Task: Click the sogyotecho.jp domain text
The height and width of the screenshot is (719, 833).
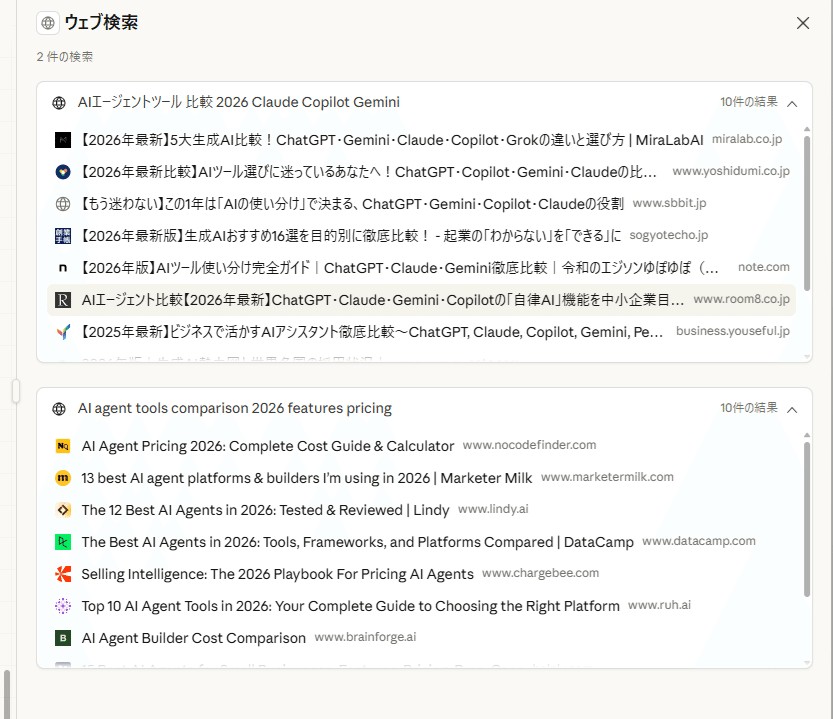Action: point(669,235)
